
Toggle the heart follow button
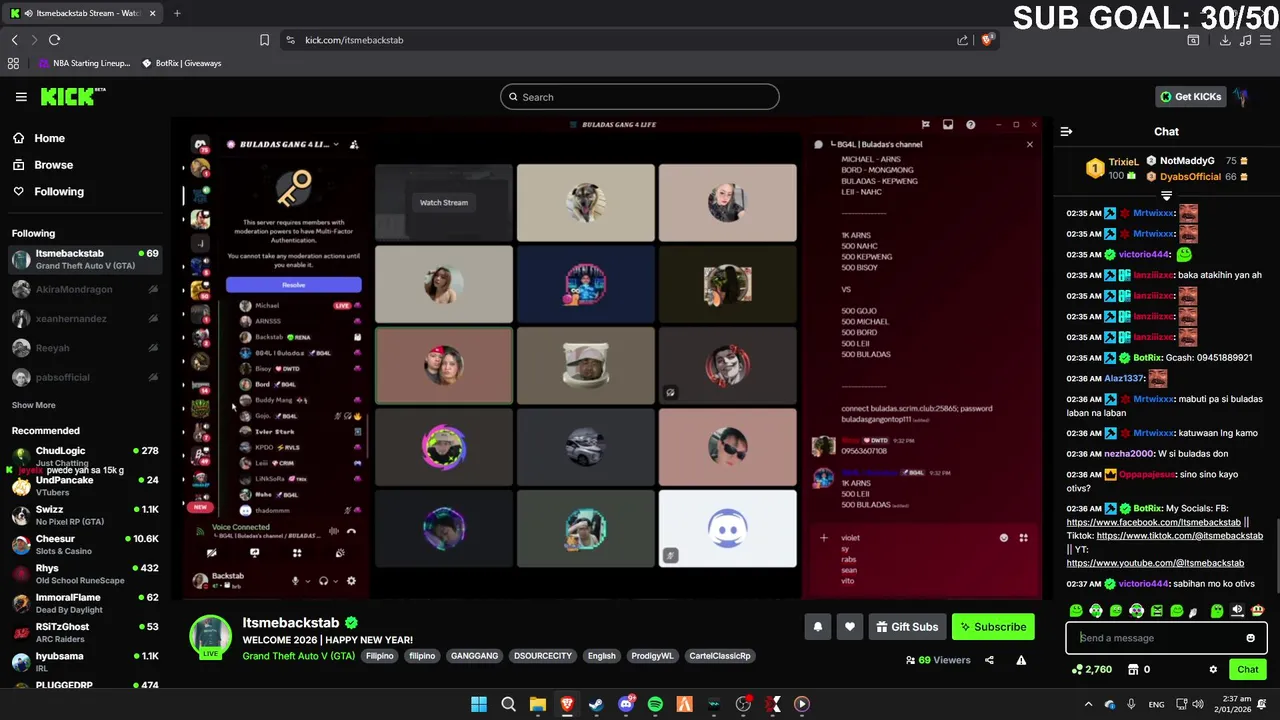(x=849, y=627)
